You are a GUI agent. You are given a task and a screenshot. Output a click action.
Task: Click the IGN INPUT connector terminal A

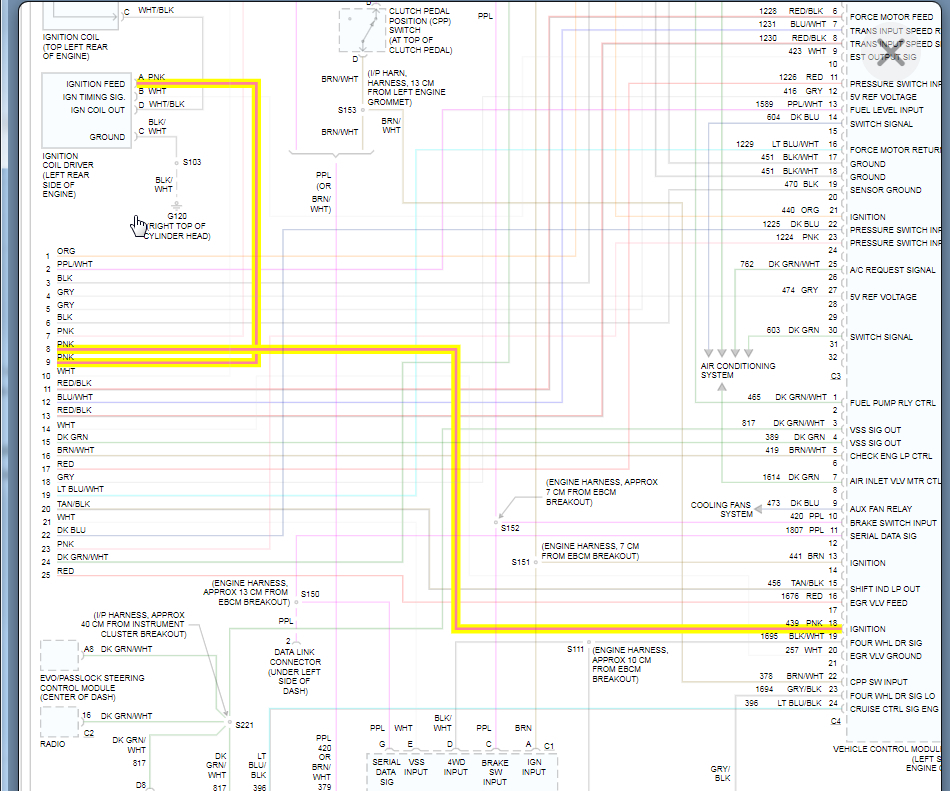pyautogui.click(x=528, y=744)
